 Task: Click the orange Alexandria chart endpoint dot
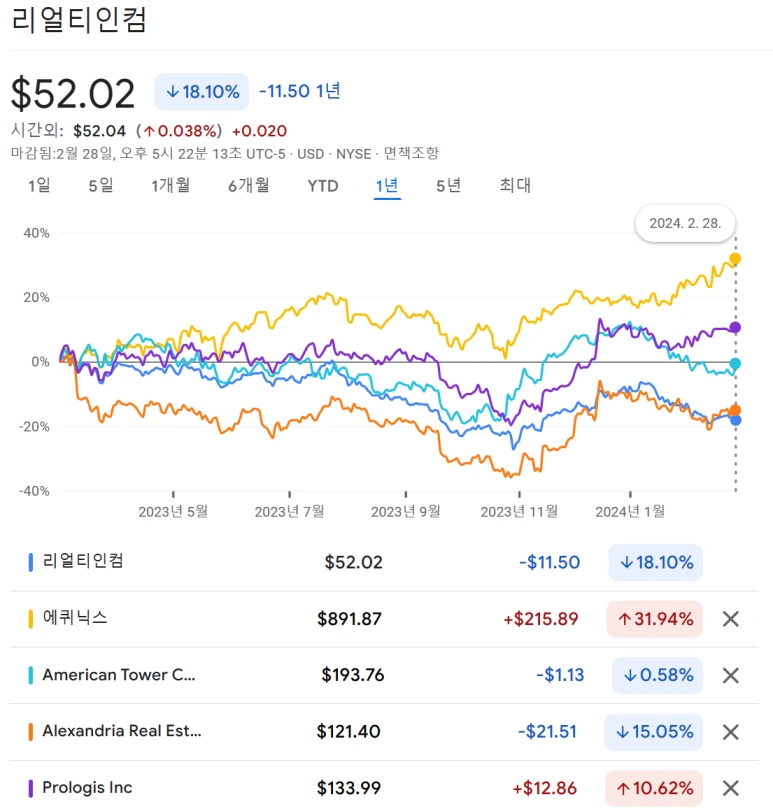point(735,410)
